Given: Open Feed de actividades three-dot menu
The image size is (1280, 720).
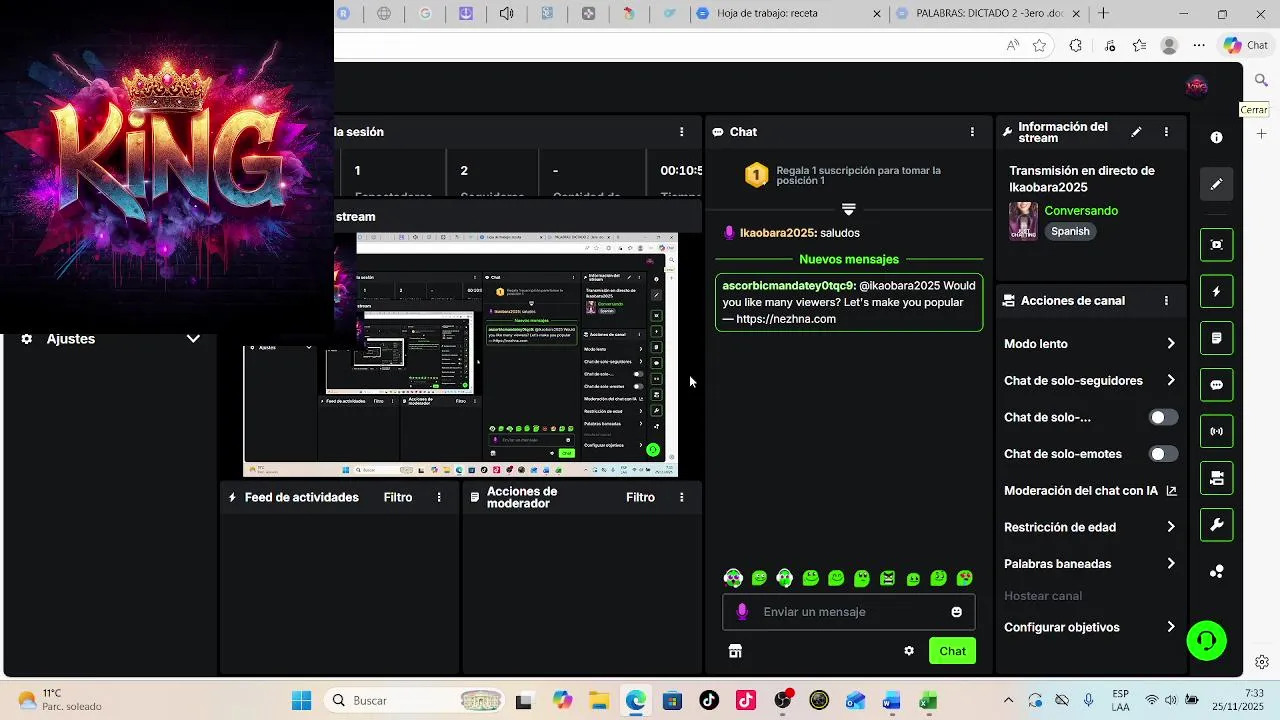Looking at the screenshot, I should pyautogui.click(x=439, y=497).
